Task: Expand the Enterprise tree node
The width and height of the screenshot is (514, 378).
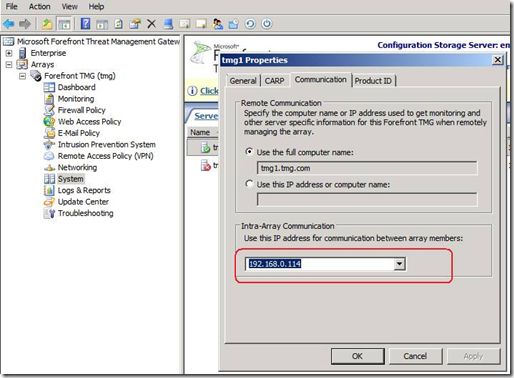Action: [x=9, y=53]
